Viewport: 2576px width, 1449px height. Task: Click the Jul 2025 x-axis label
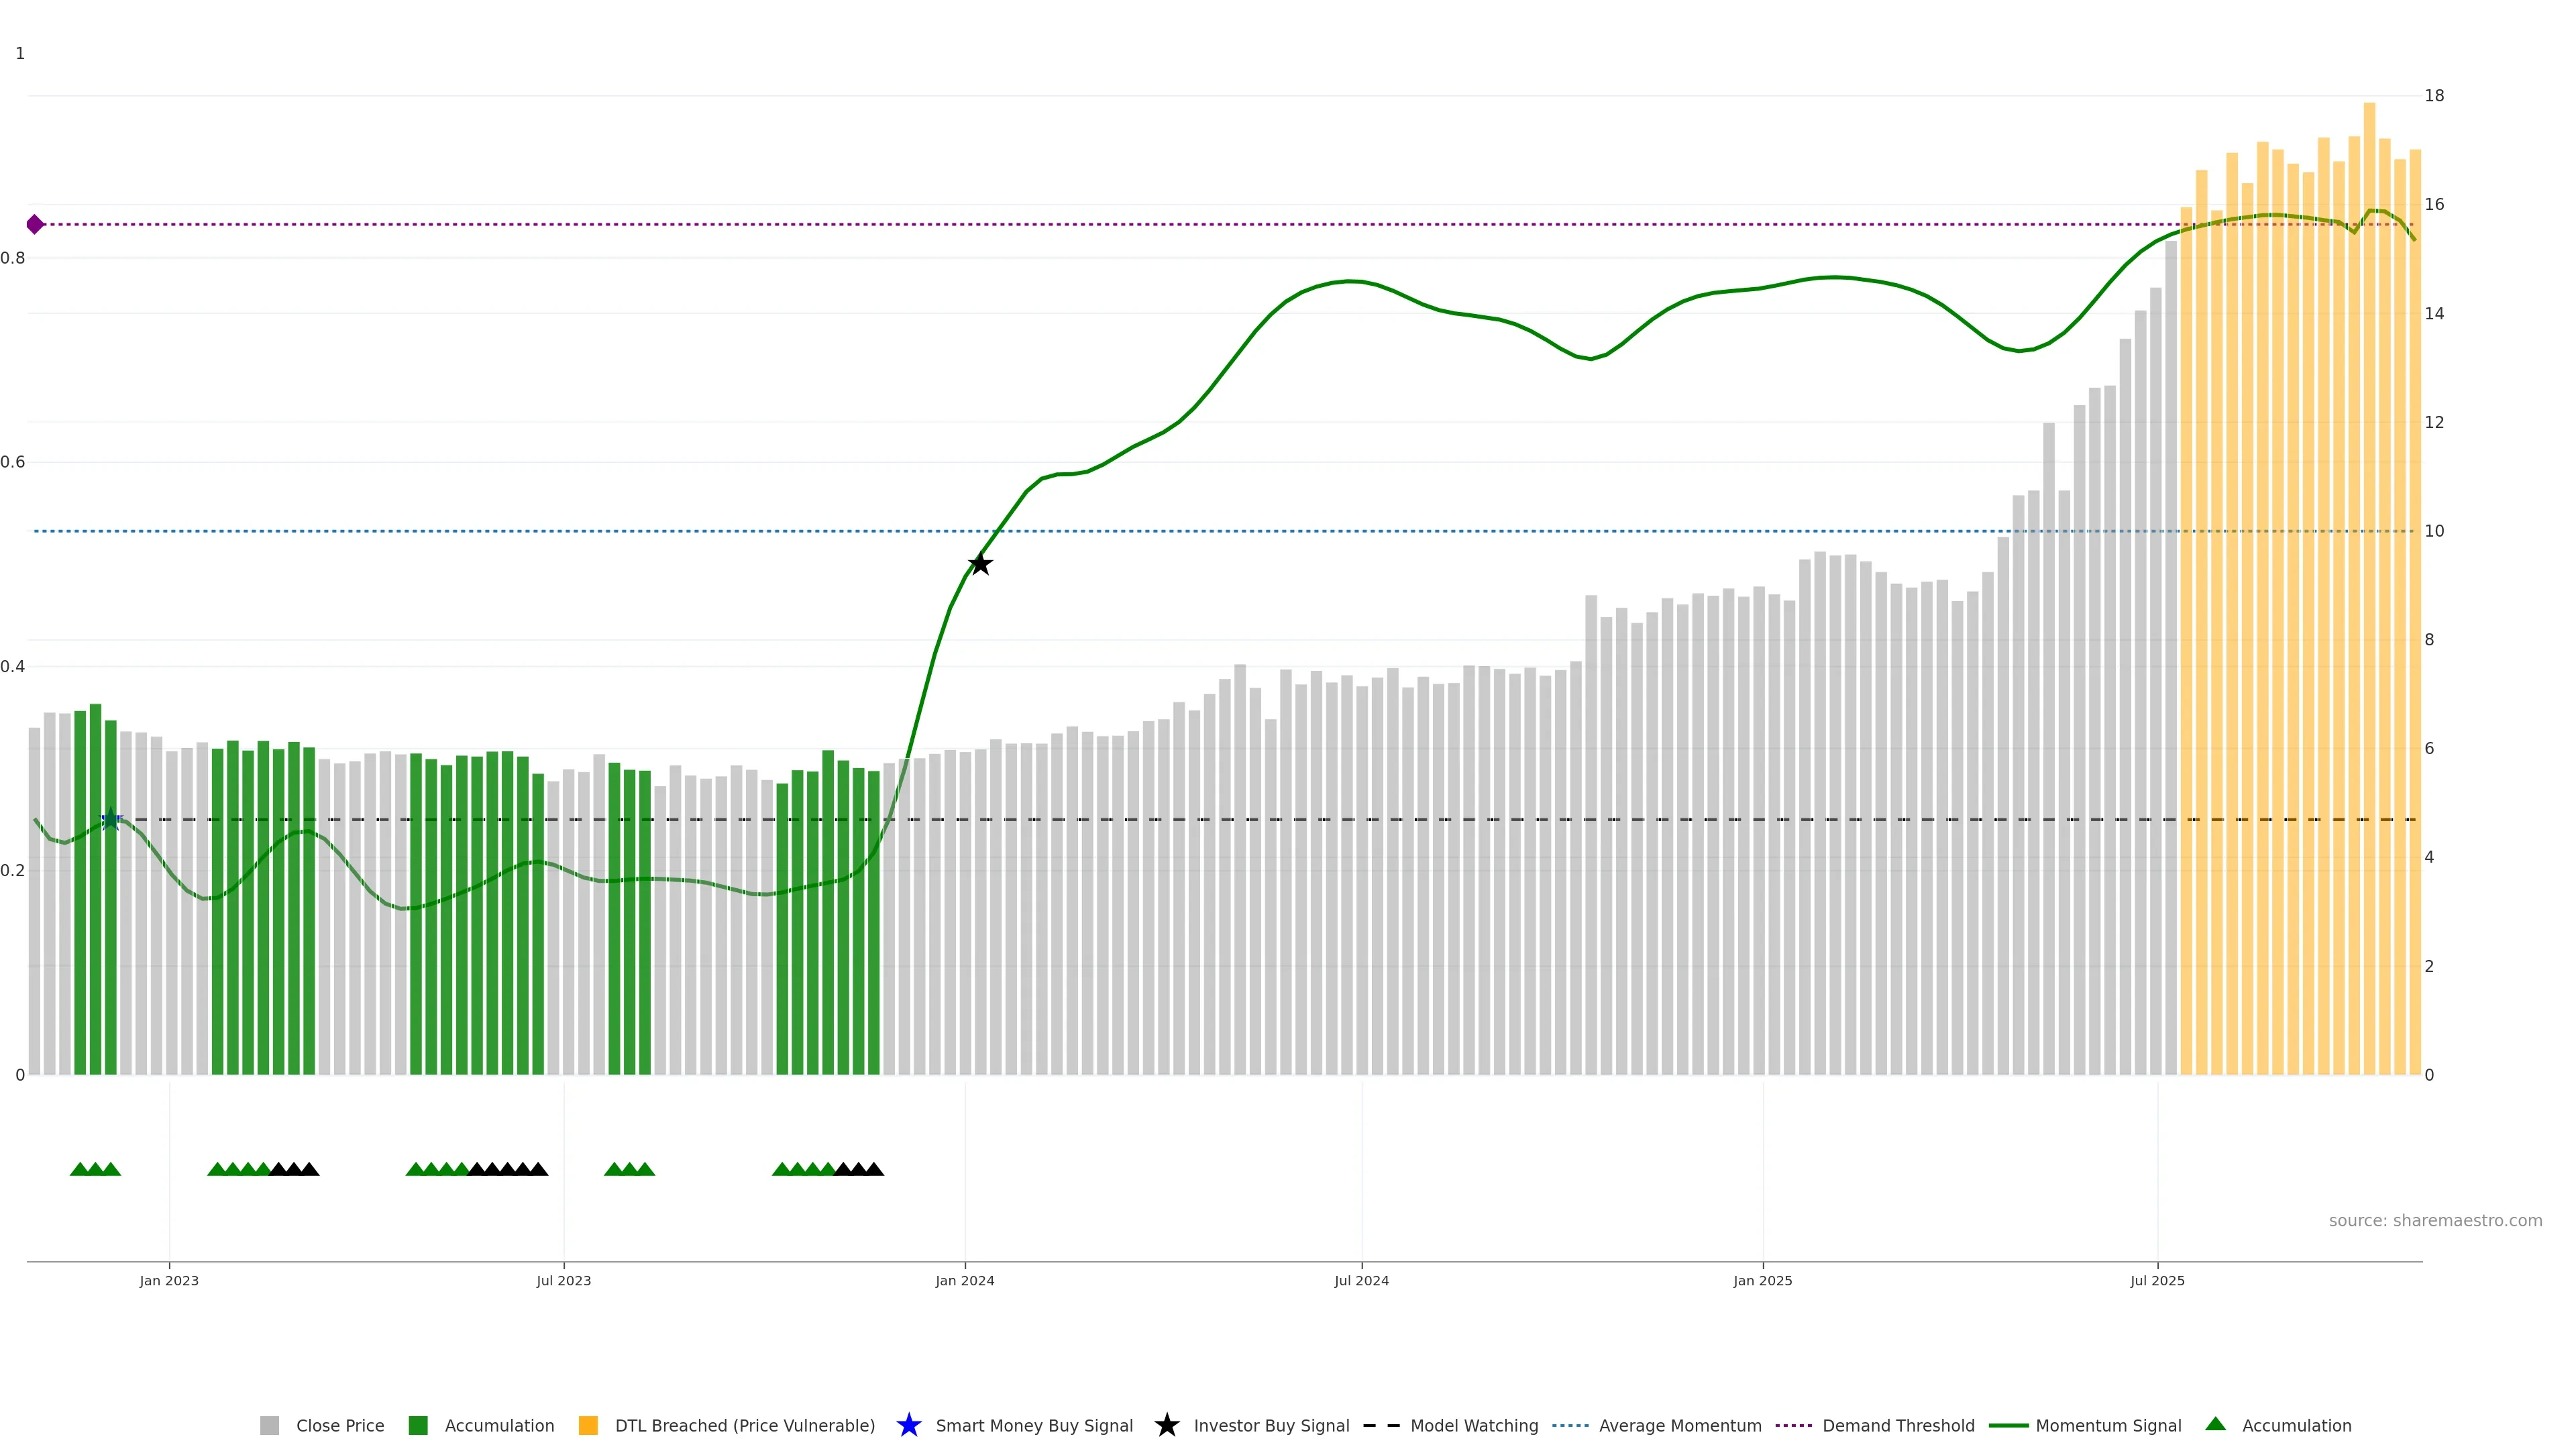point(2157,1281)
